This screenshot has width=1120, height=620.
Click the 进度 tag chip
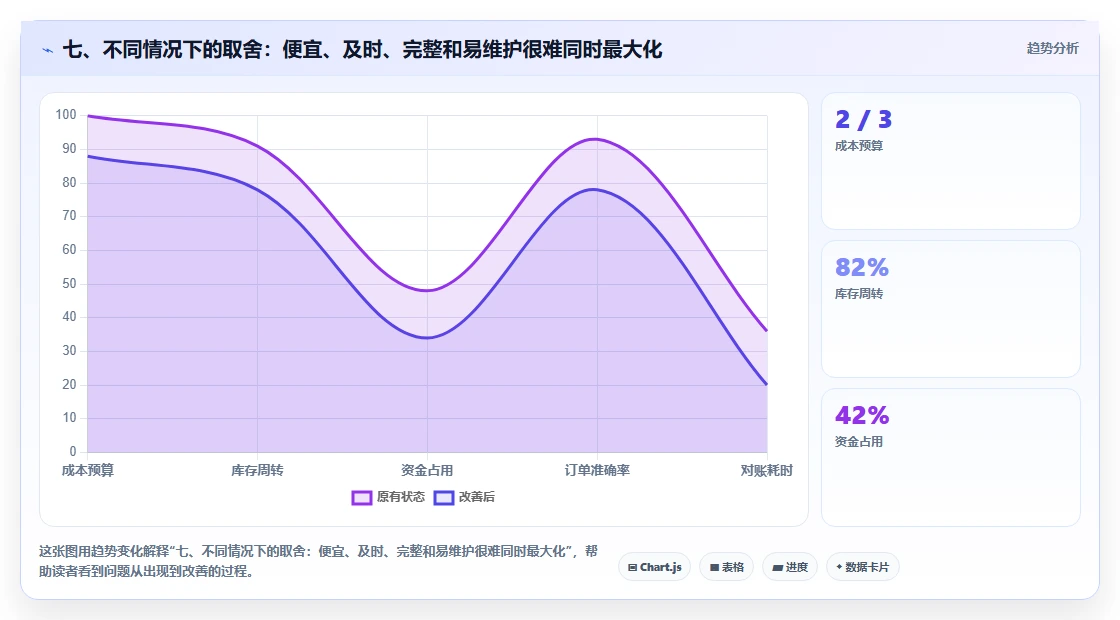[790, 567]
